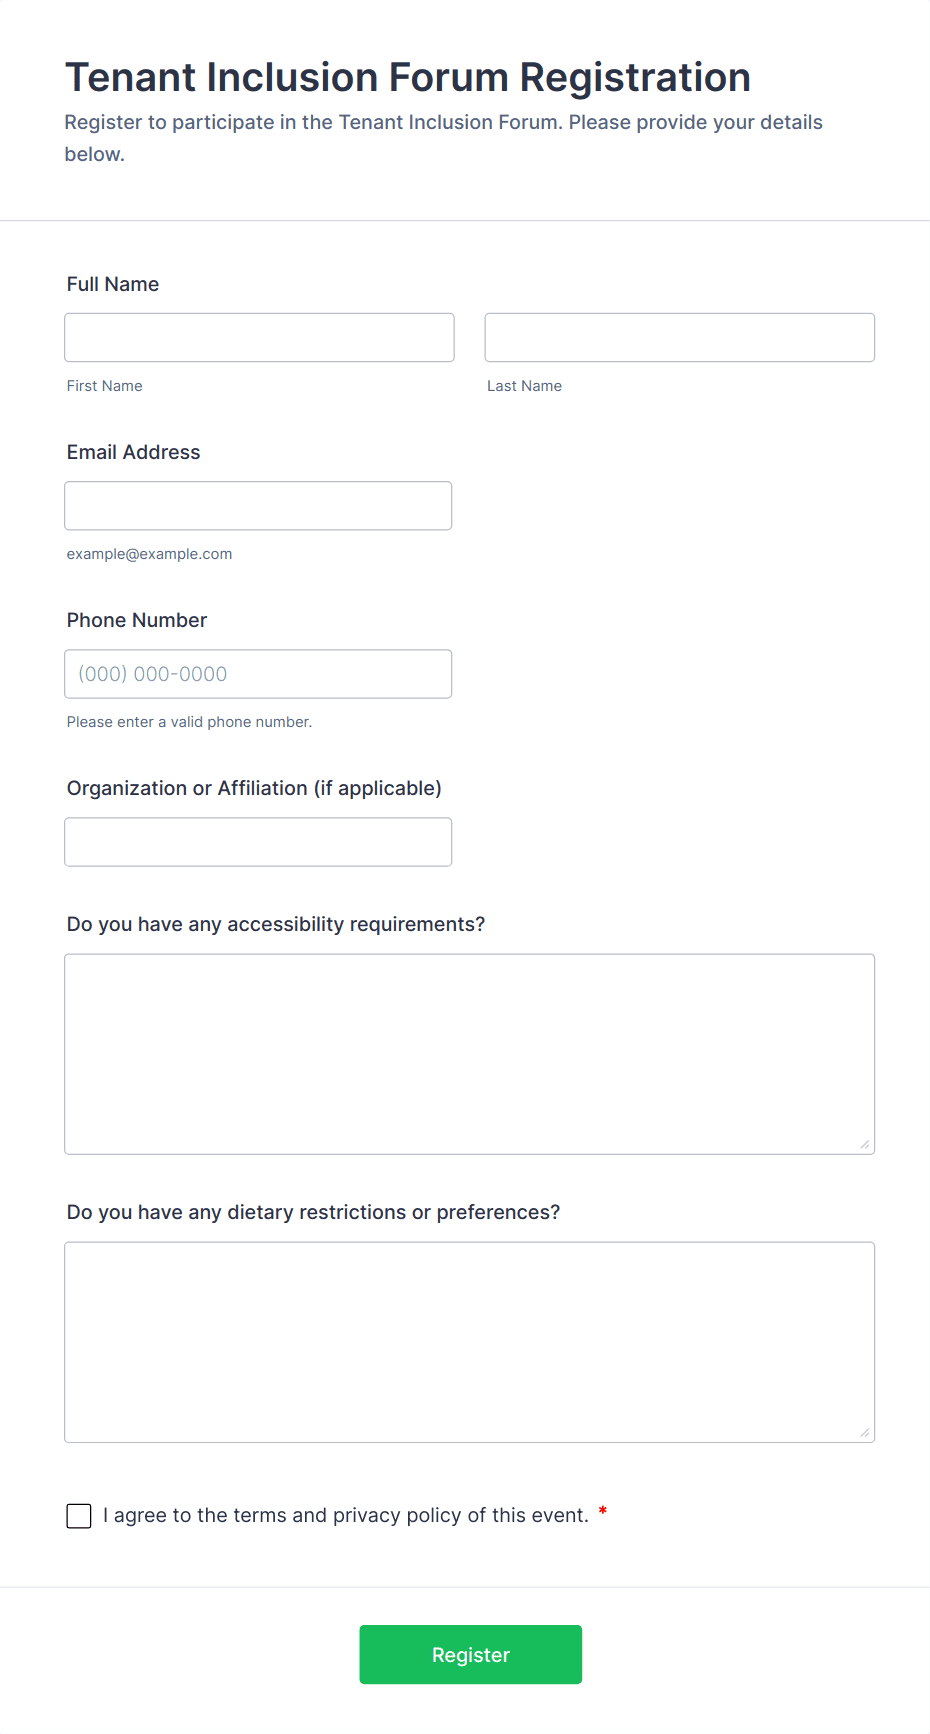
Task: Click the green Register button
Action: (471, 1654)
